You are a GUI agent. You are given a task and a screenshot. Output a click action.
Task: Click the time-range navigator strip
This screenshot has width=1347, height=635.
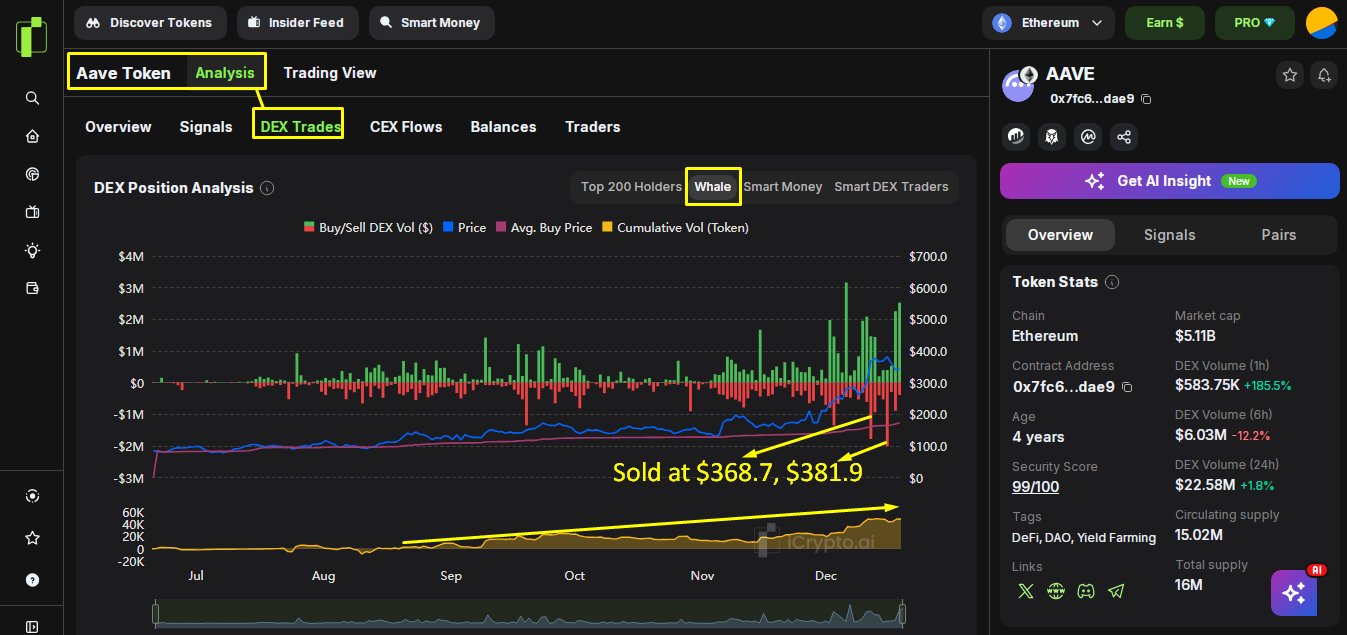[x=529, y=613]
